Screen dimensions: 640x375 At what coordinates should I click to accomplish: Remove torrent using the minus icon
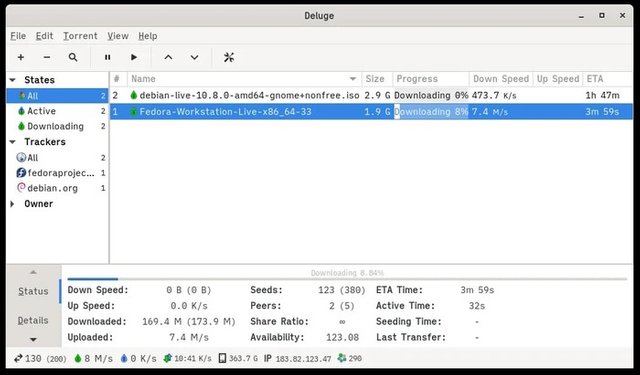[47, 58]
